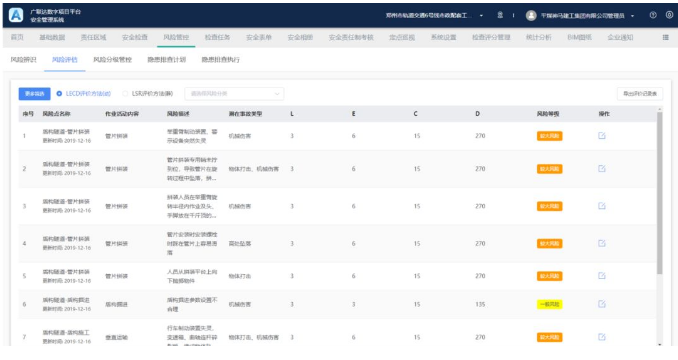The image size is (678, 360).
Task: Switch to the 隐患排查计划 sub-tab
Action: [x=166, y=60]
